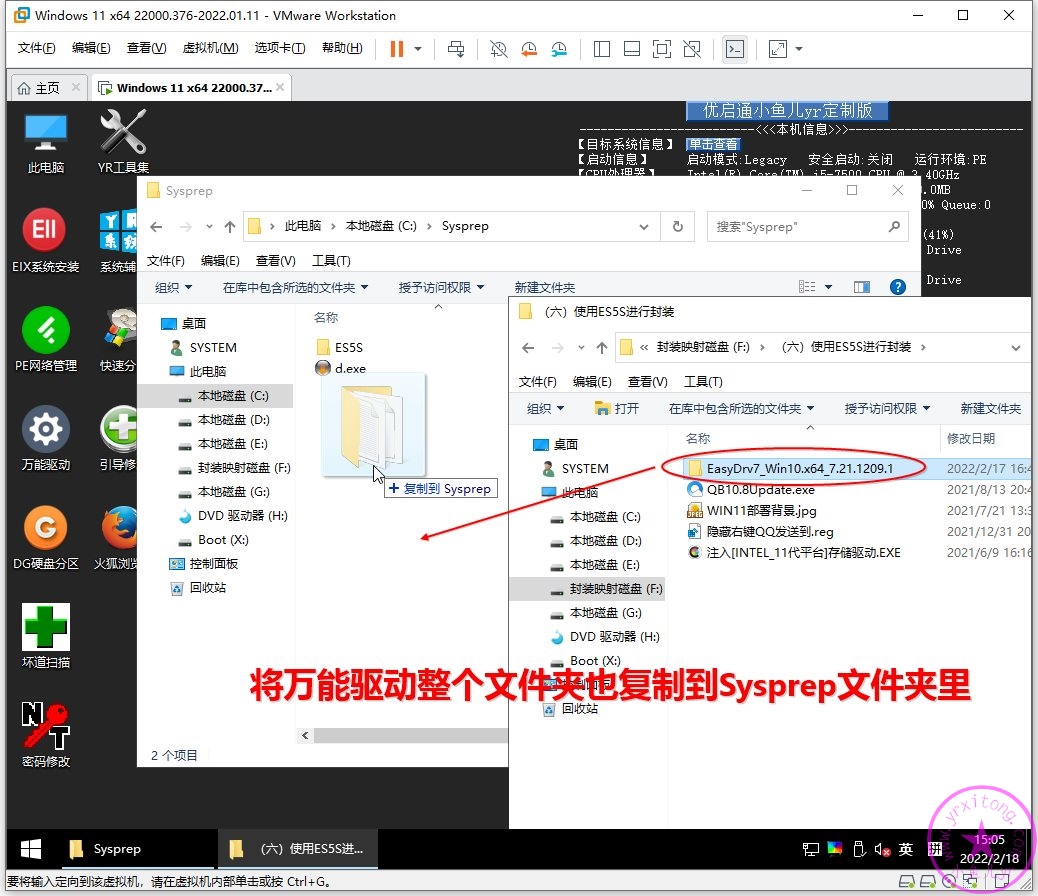Screen dimensions: 1038x896
Task: Open the 授予访问权限 dropdown in Sysprep window
Action: (442, 287)
